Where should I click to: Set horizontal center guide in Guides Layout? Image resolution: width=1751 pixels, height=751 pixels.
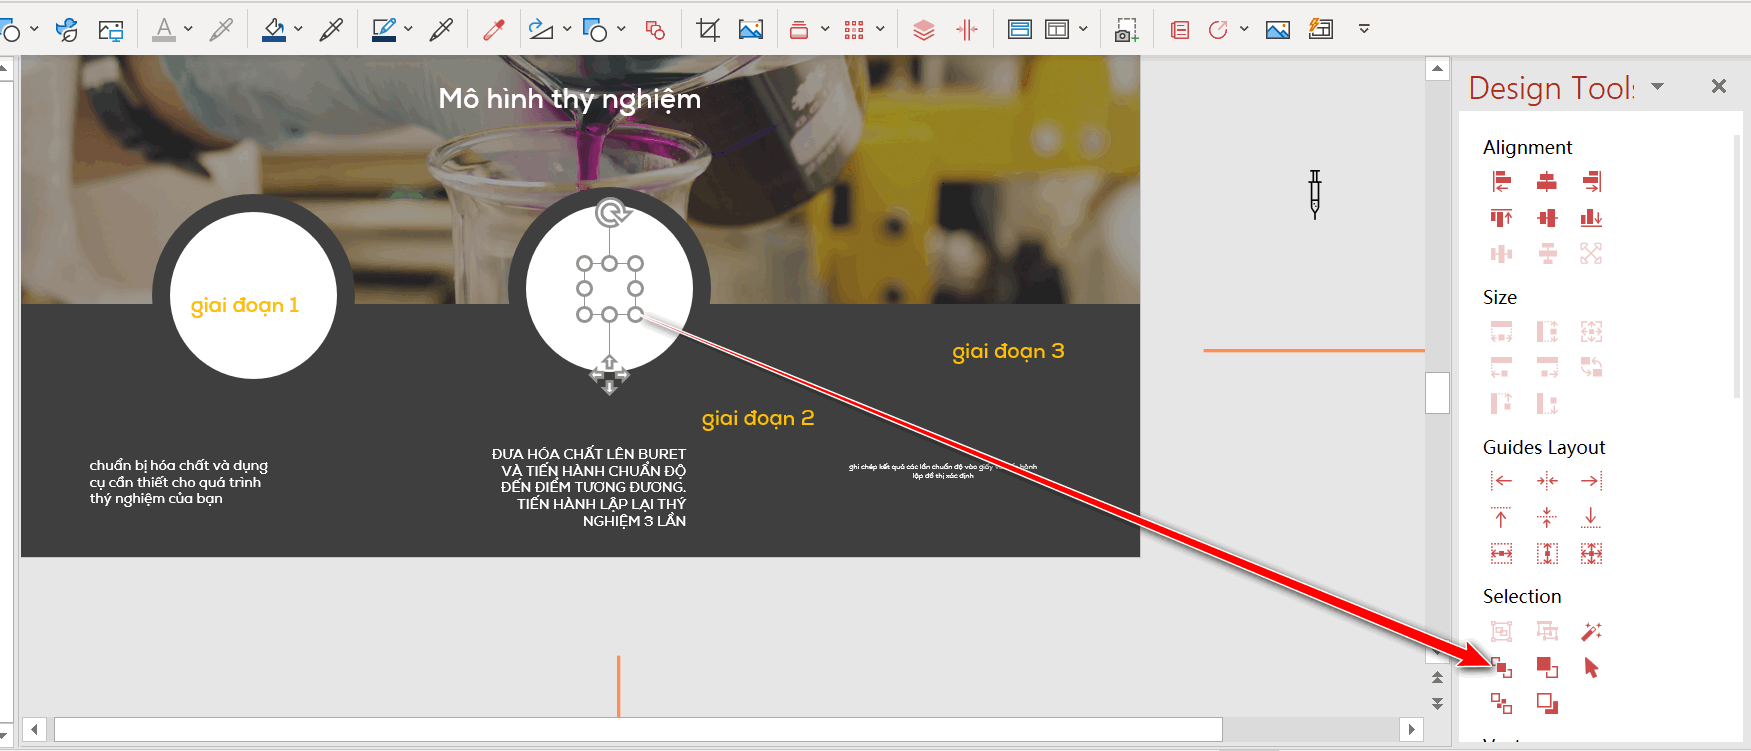1547,481
